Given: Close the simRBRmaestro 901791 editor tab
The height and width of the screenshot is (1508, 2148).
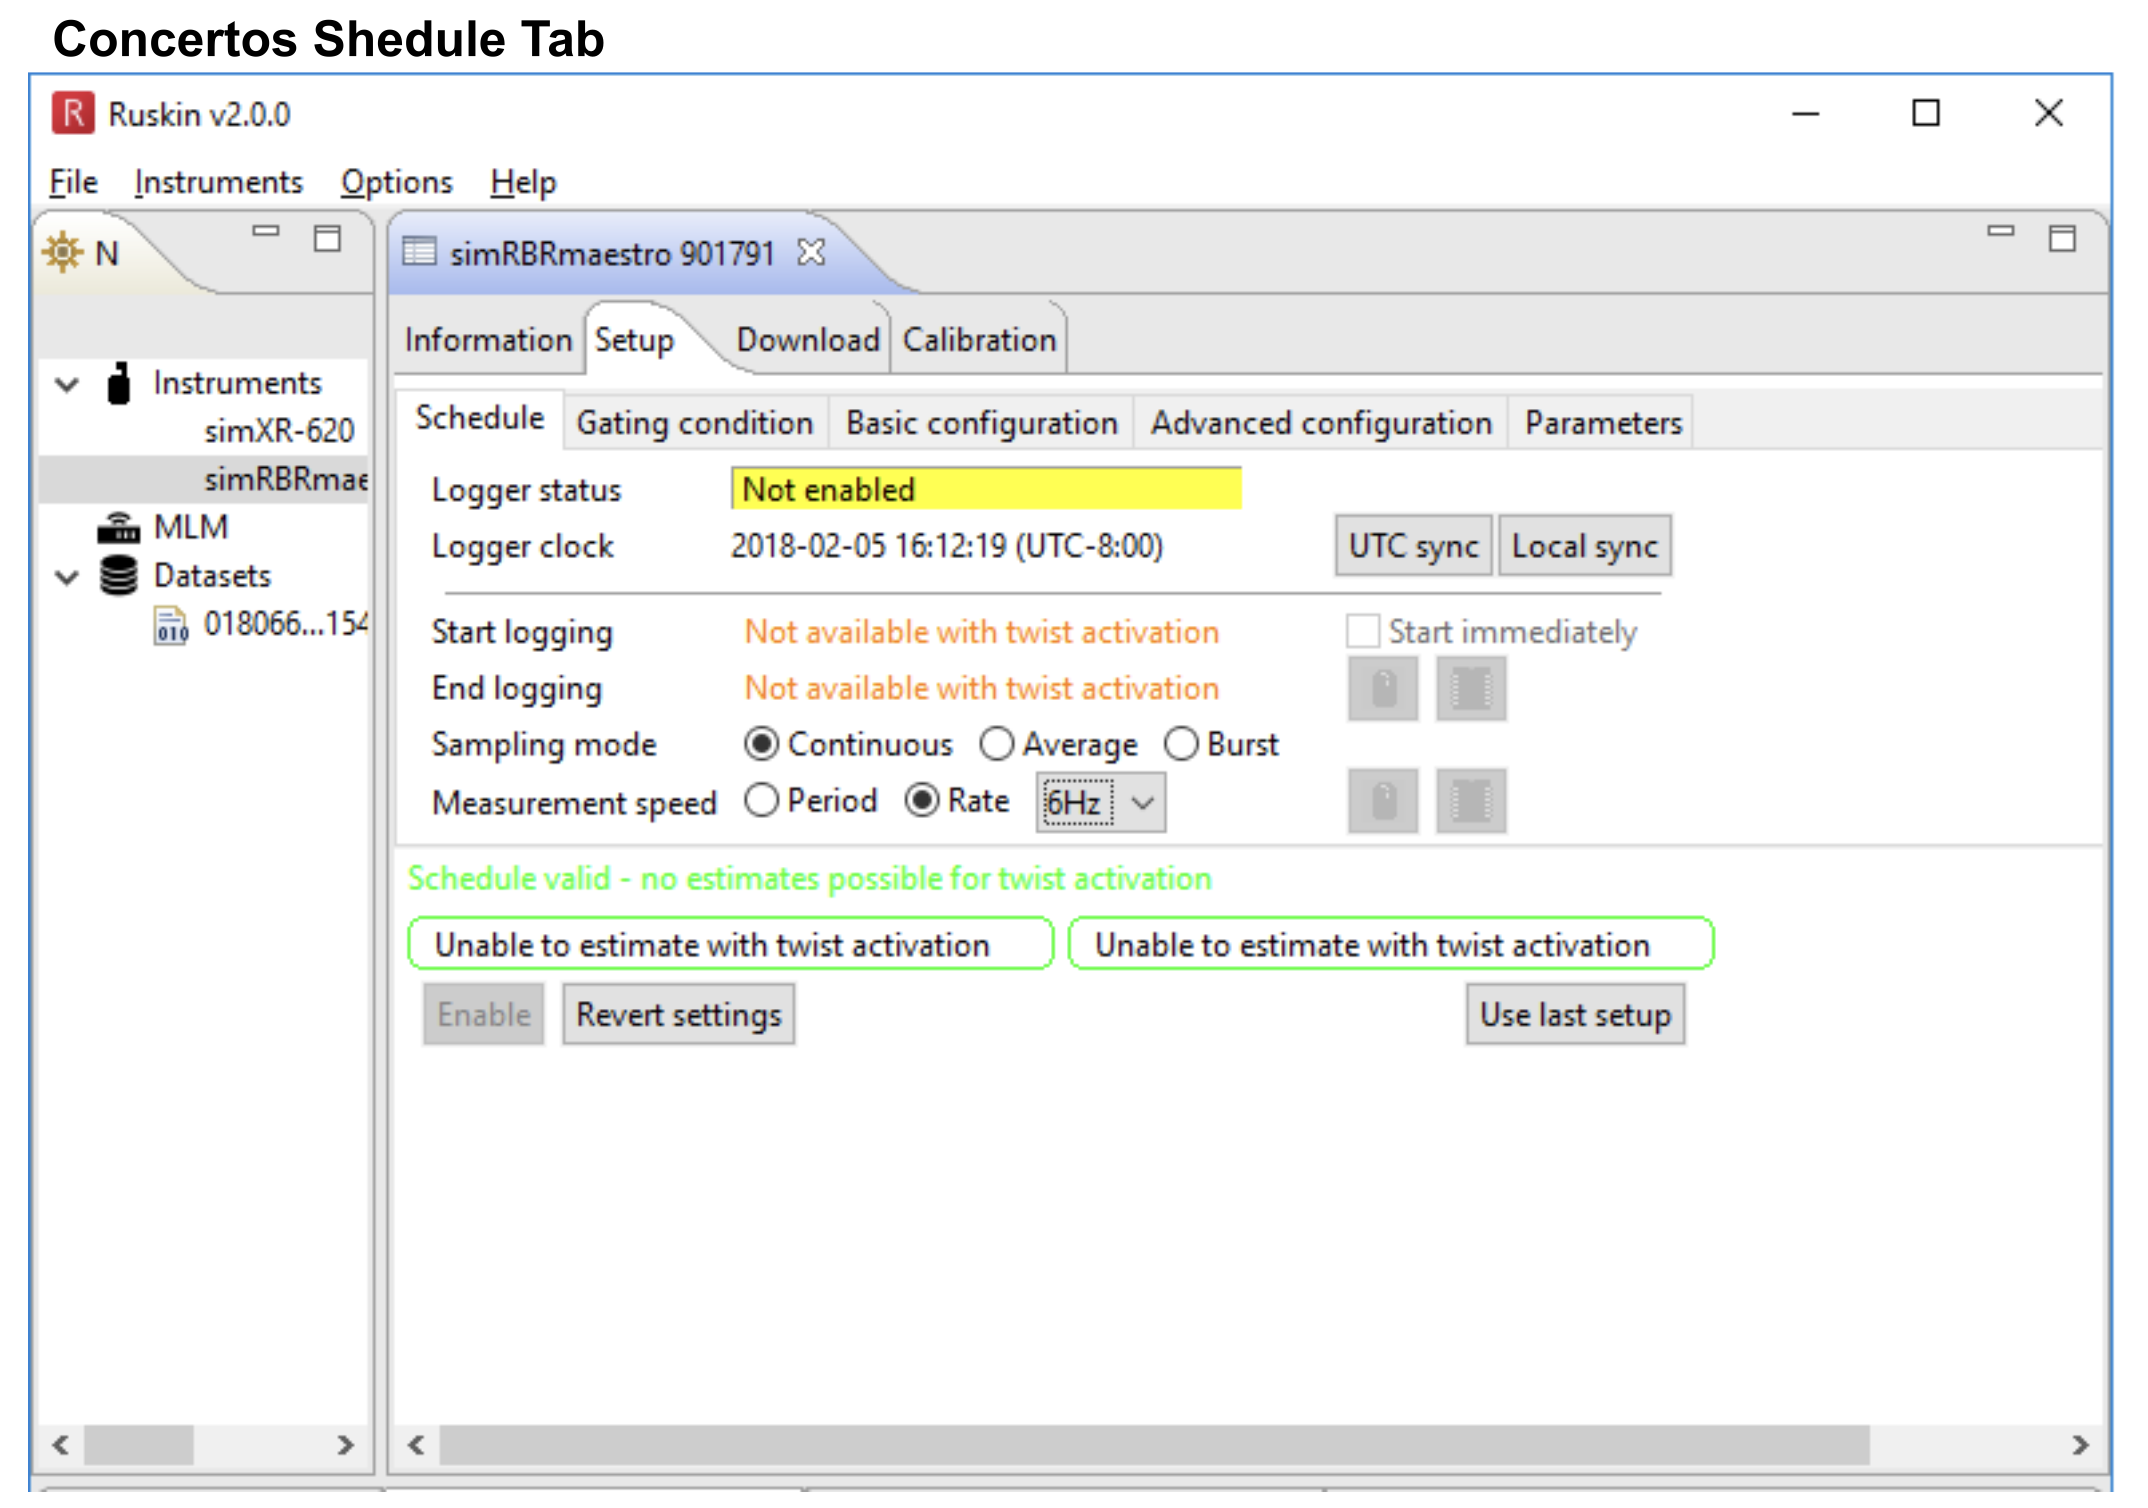Looking at the screenshot, I should (x=811, y=253).
